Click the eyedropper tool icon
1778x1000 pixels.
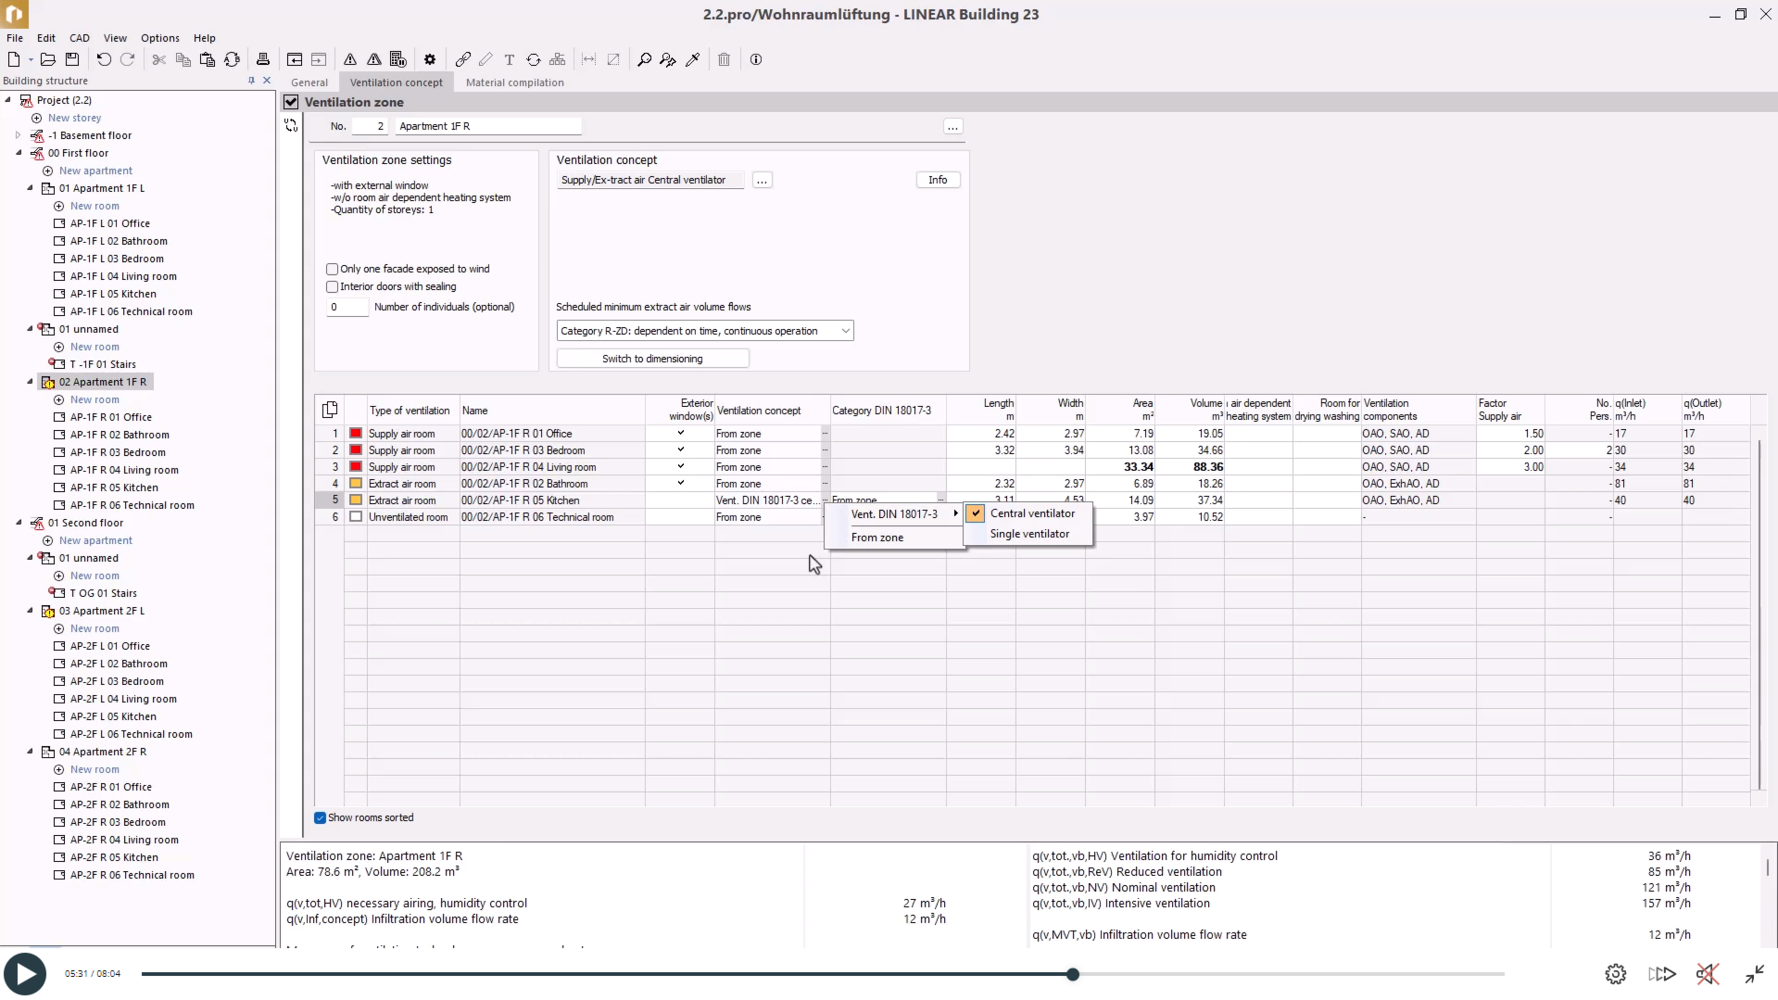click(693, 60)
